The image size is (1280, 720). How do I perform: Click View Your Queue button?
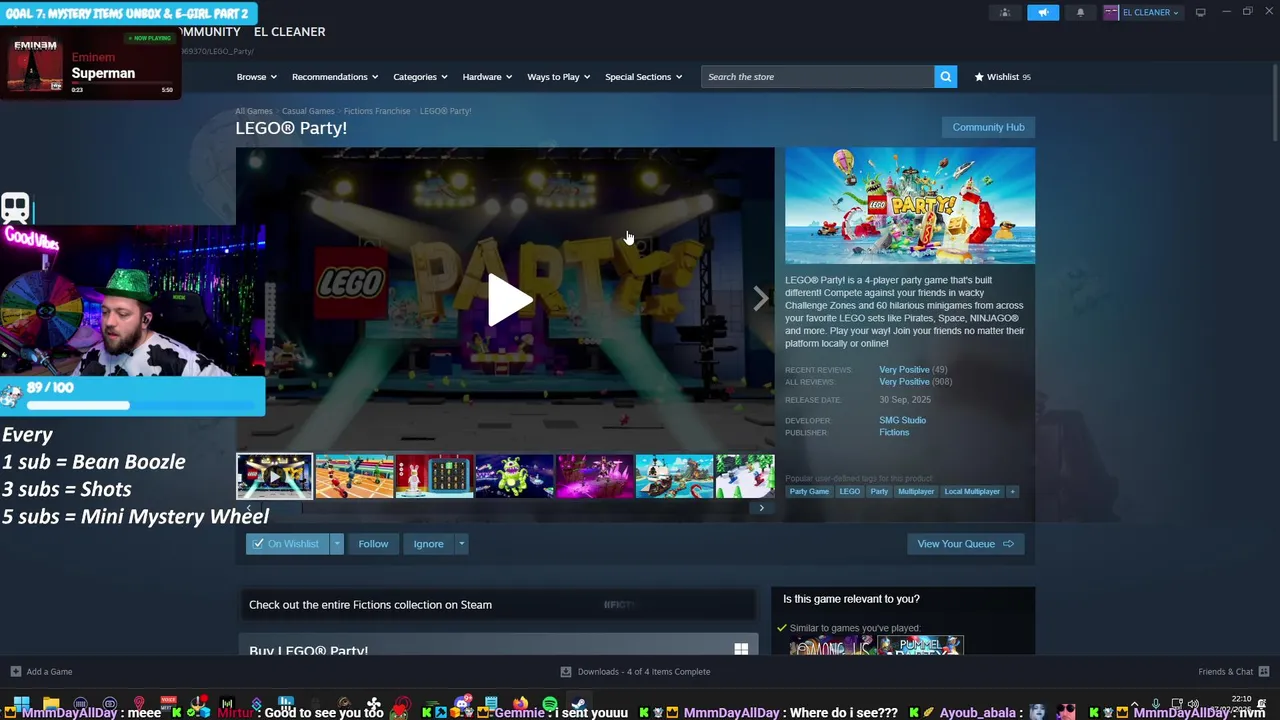(x=965, y=544)
